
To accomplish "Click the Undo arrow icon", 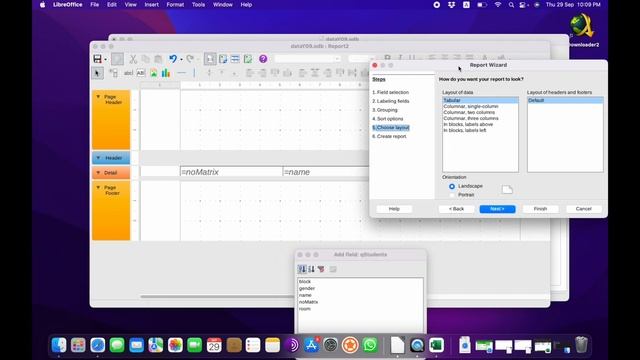I will (x=173, y=59).
